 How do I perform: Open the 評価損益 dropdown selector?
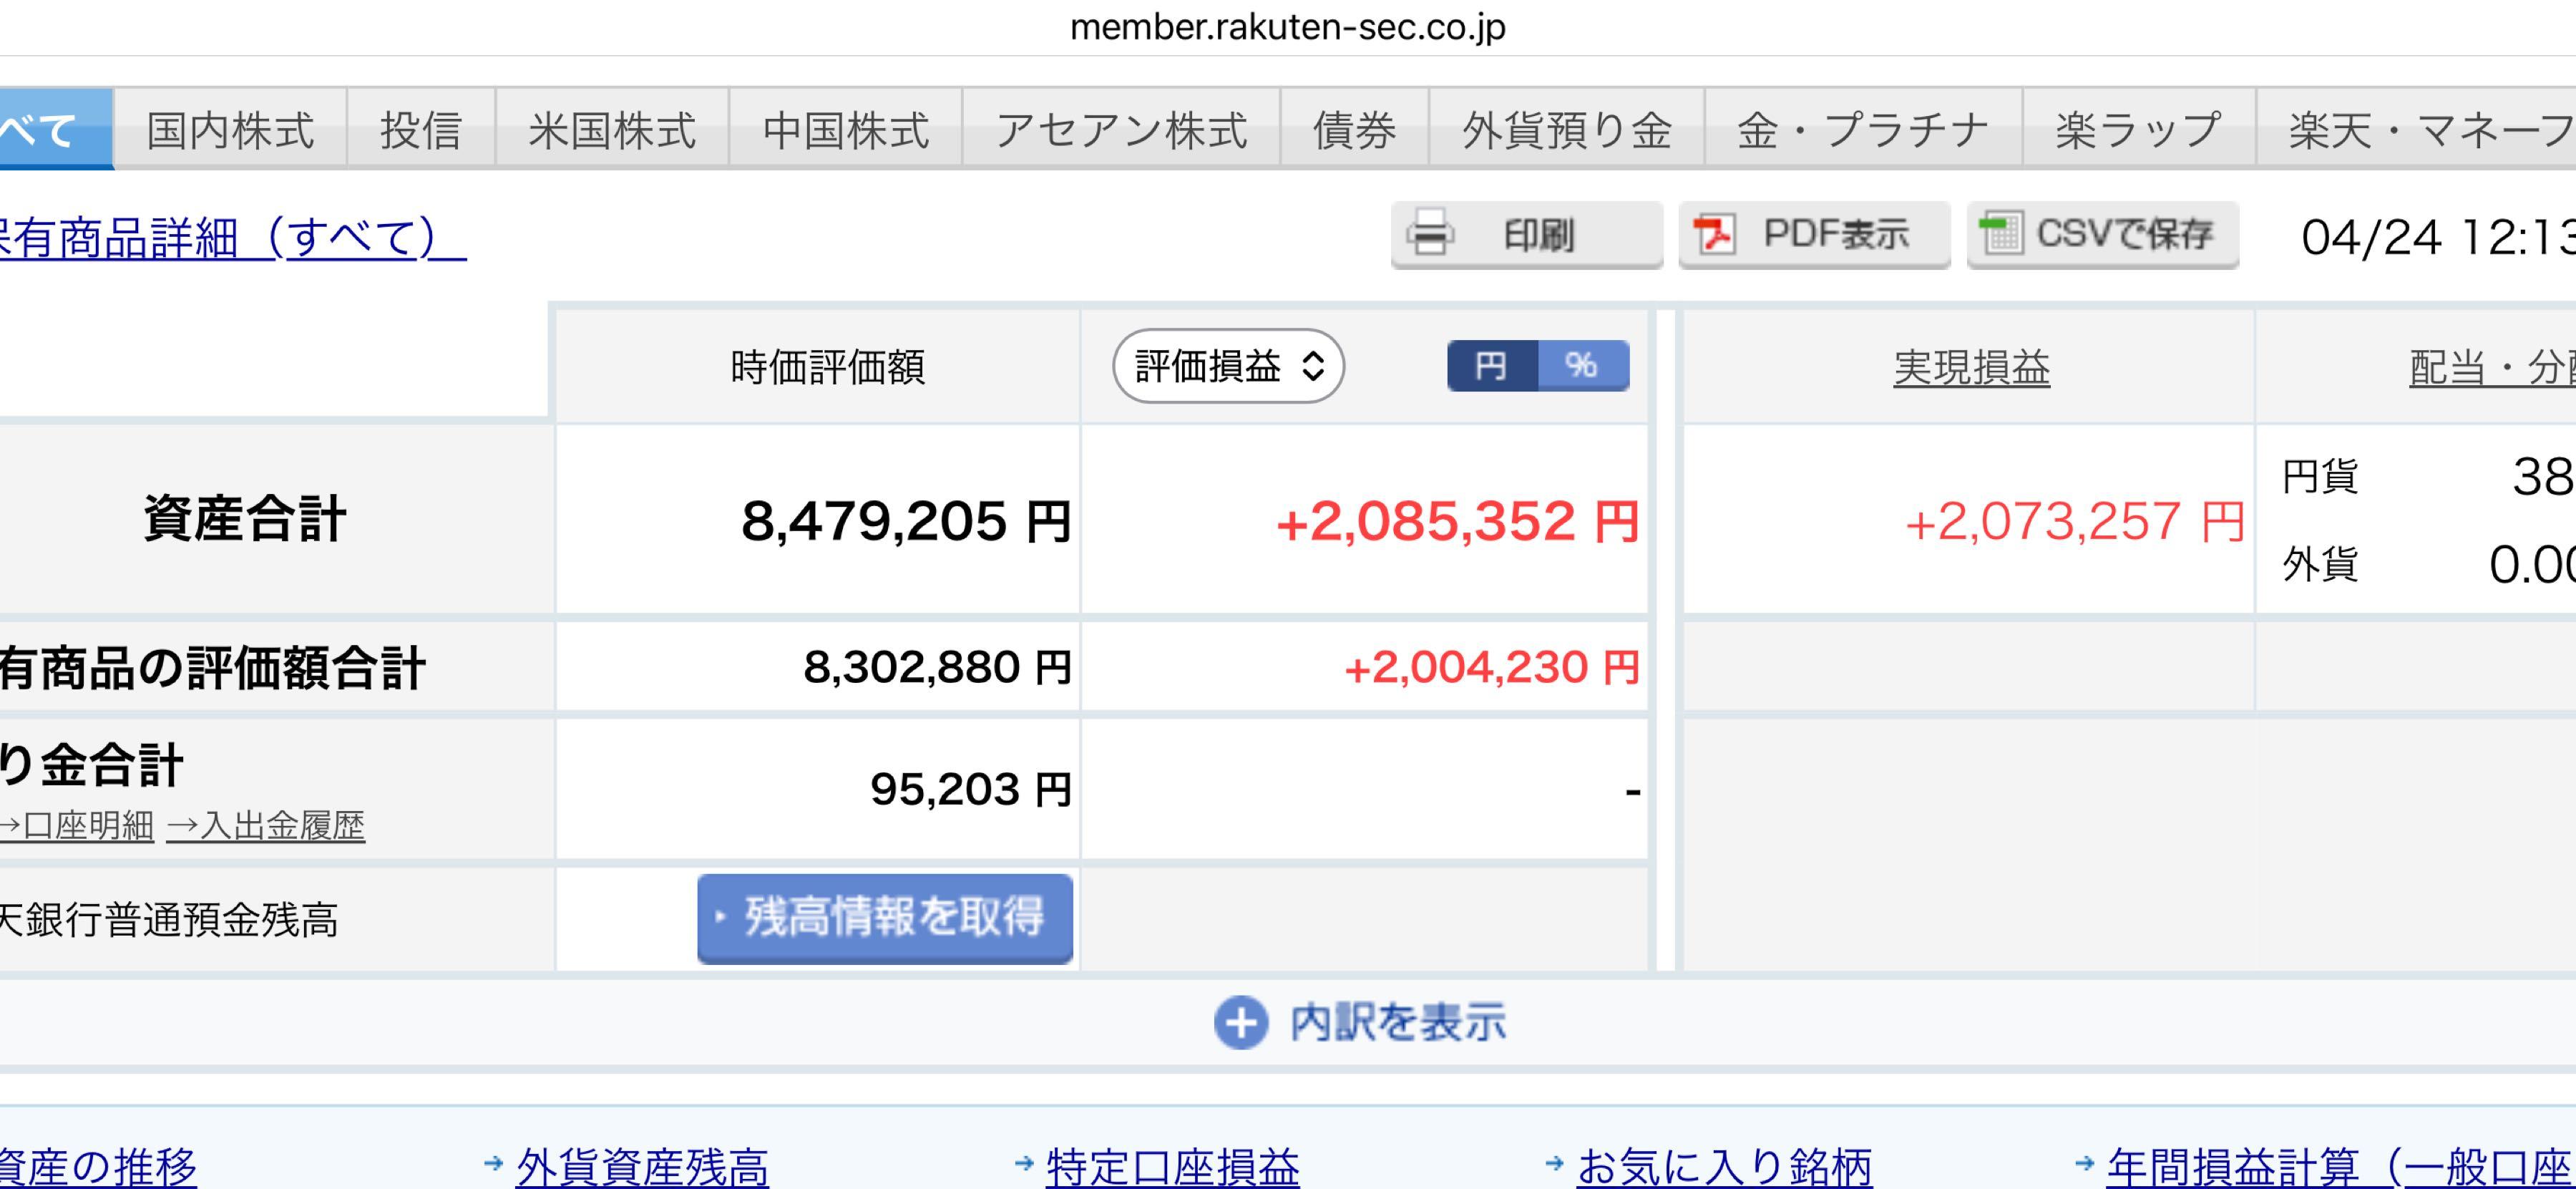1228,366
